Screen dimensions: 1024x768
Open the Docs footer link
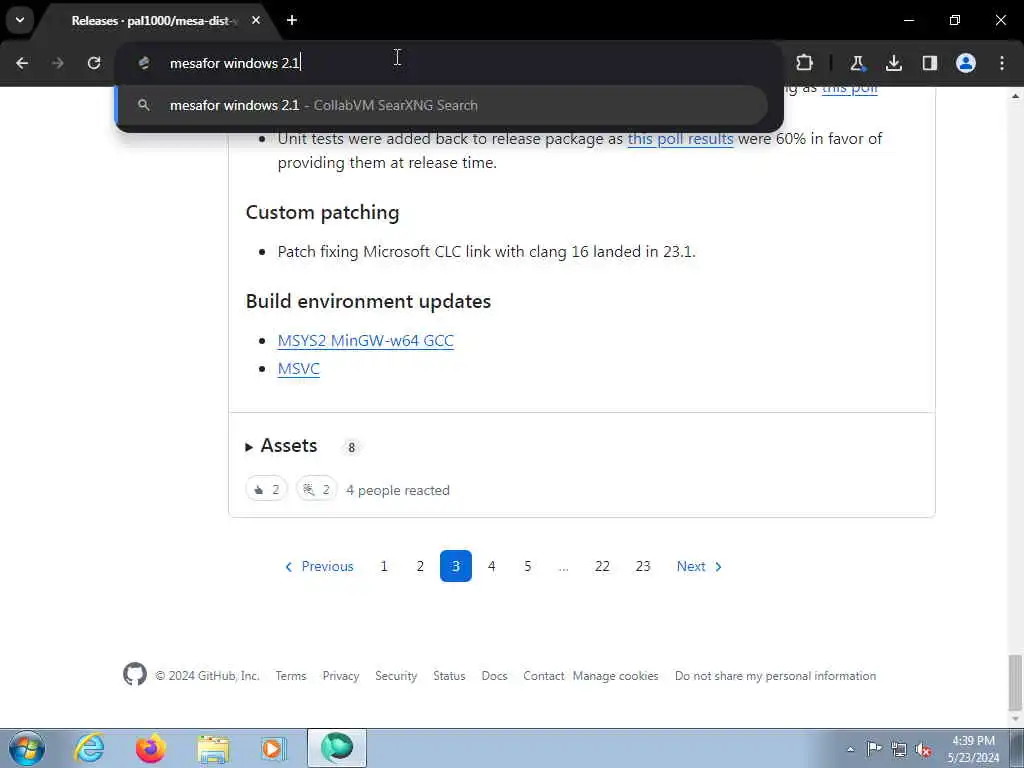point(494,676)
